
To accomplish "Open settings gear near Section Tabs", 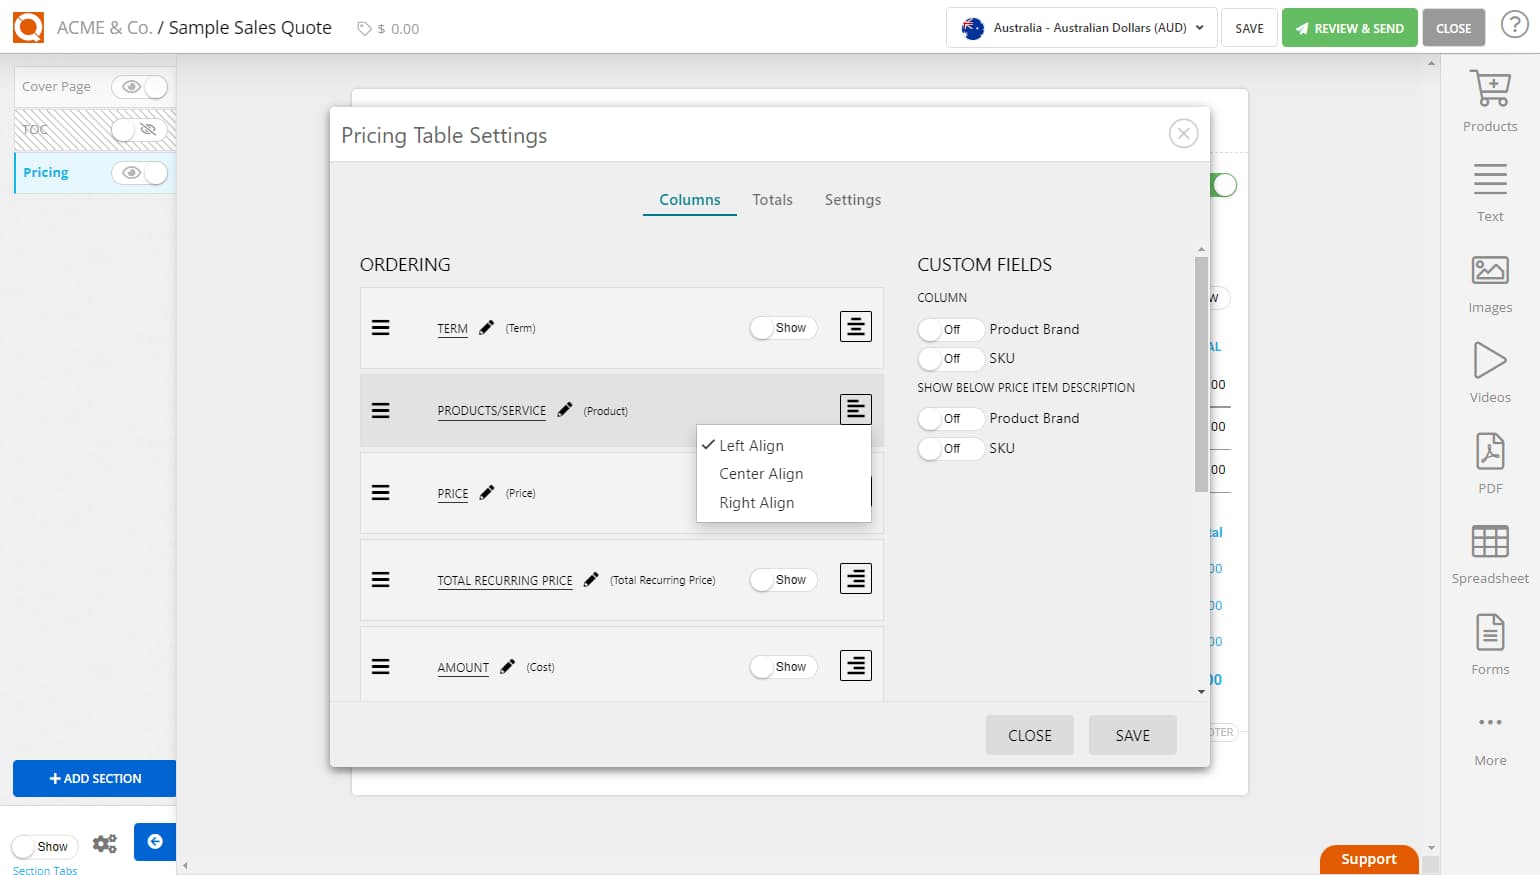I will point(104,843).
